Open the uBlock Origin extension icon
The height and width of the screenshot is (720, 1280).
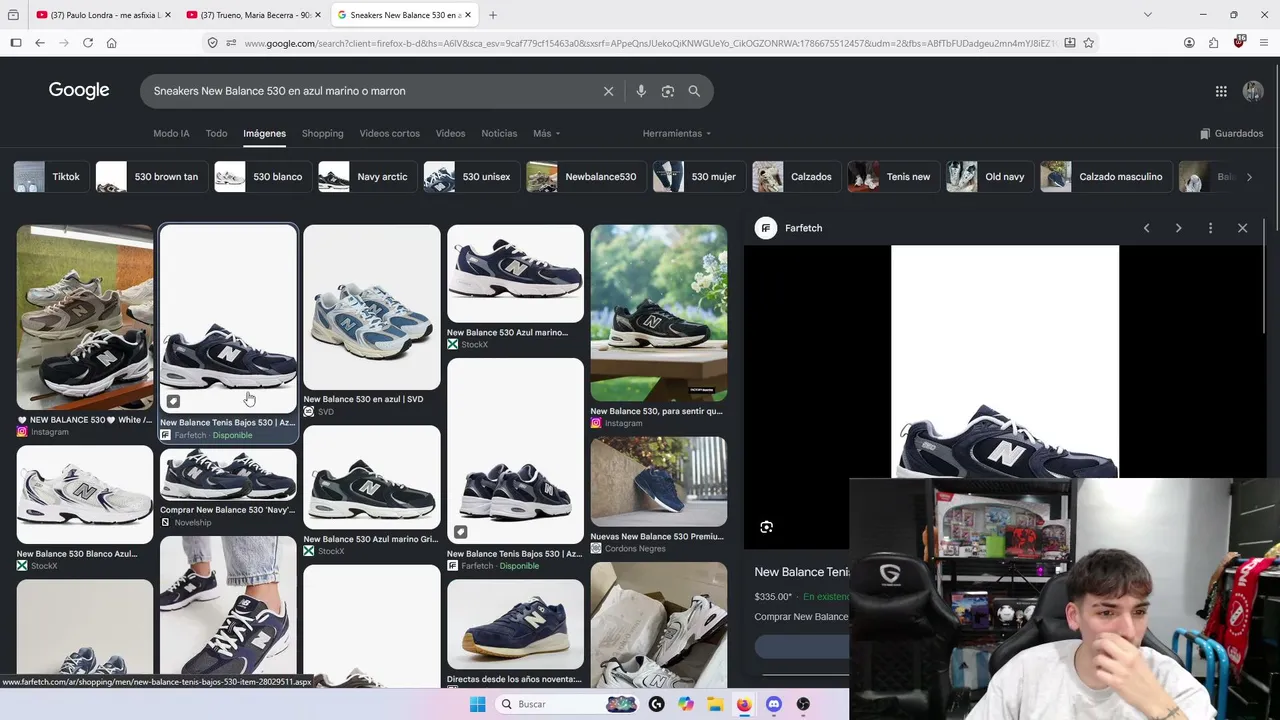(1239, 42)
